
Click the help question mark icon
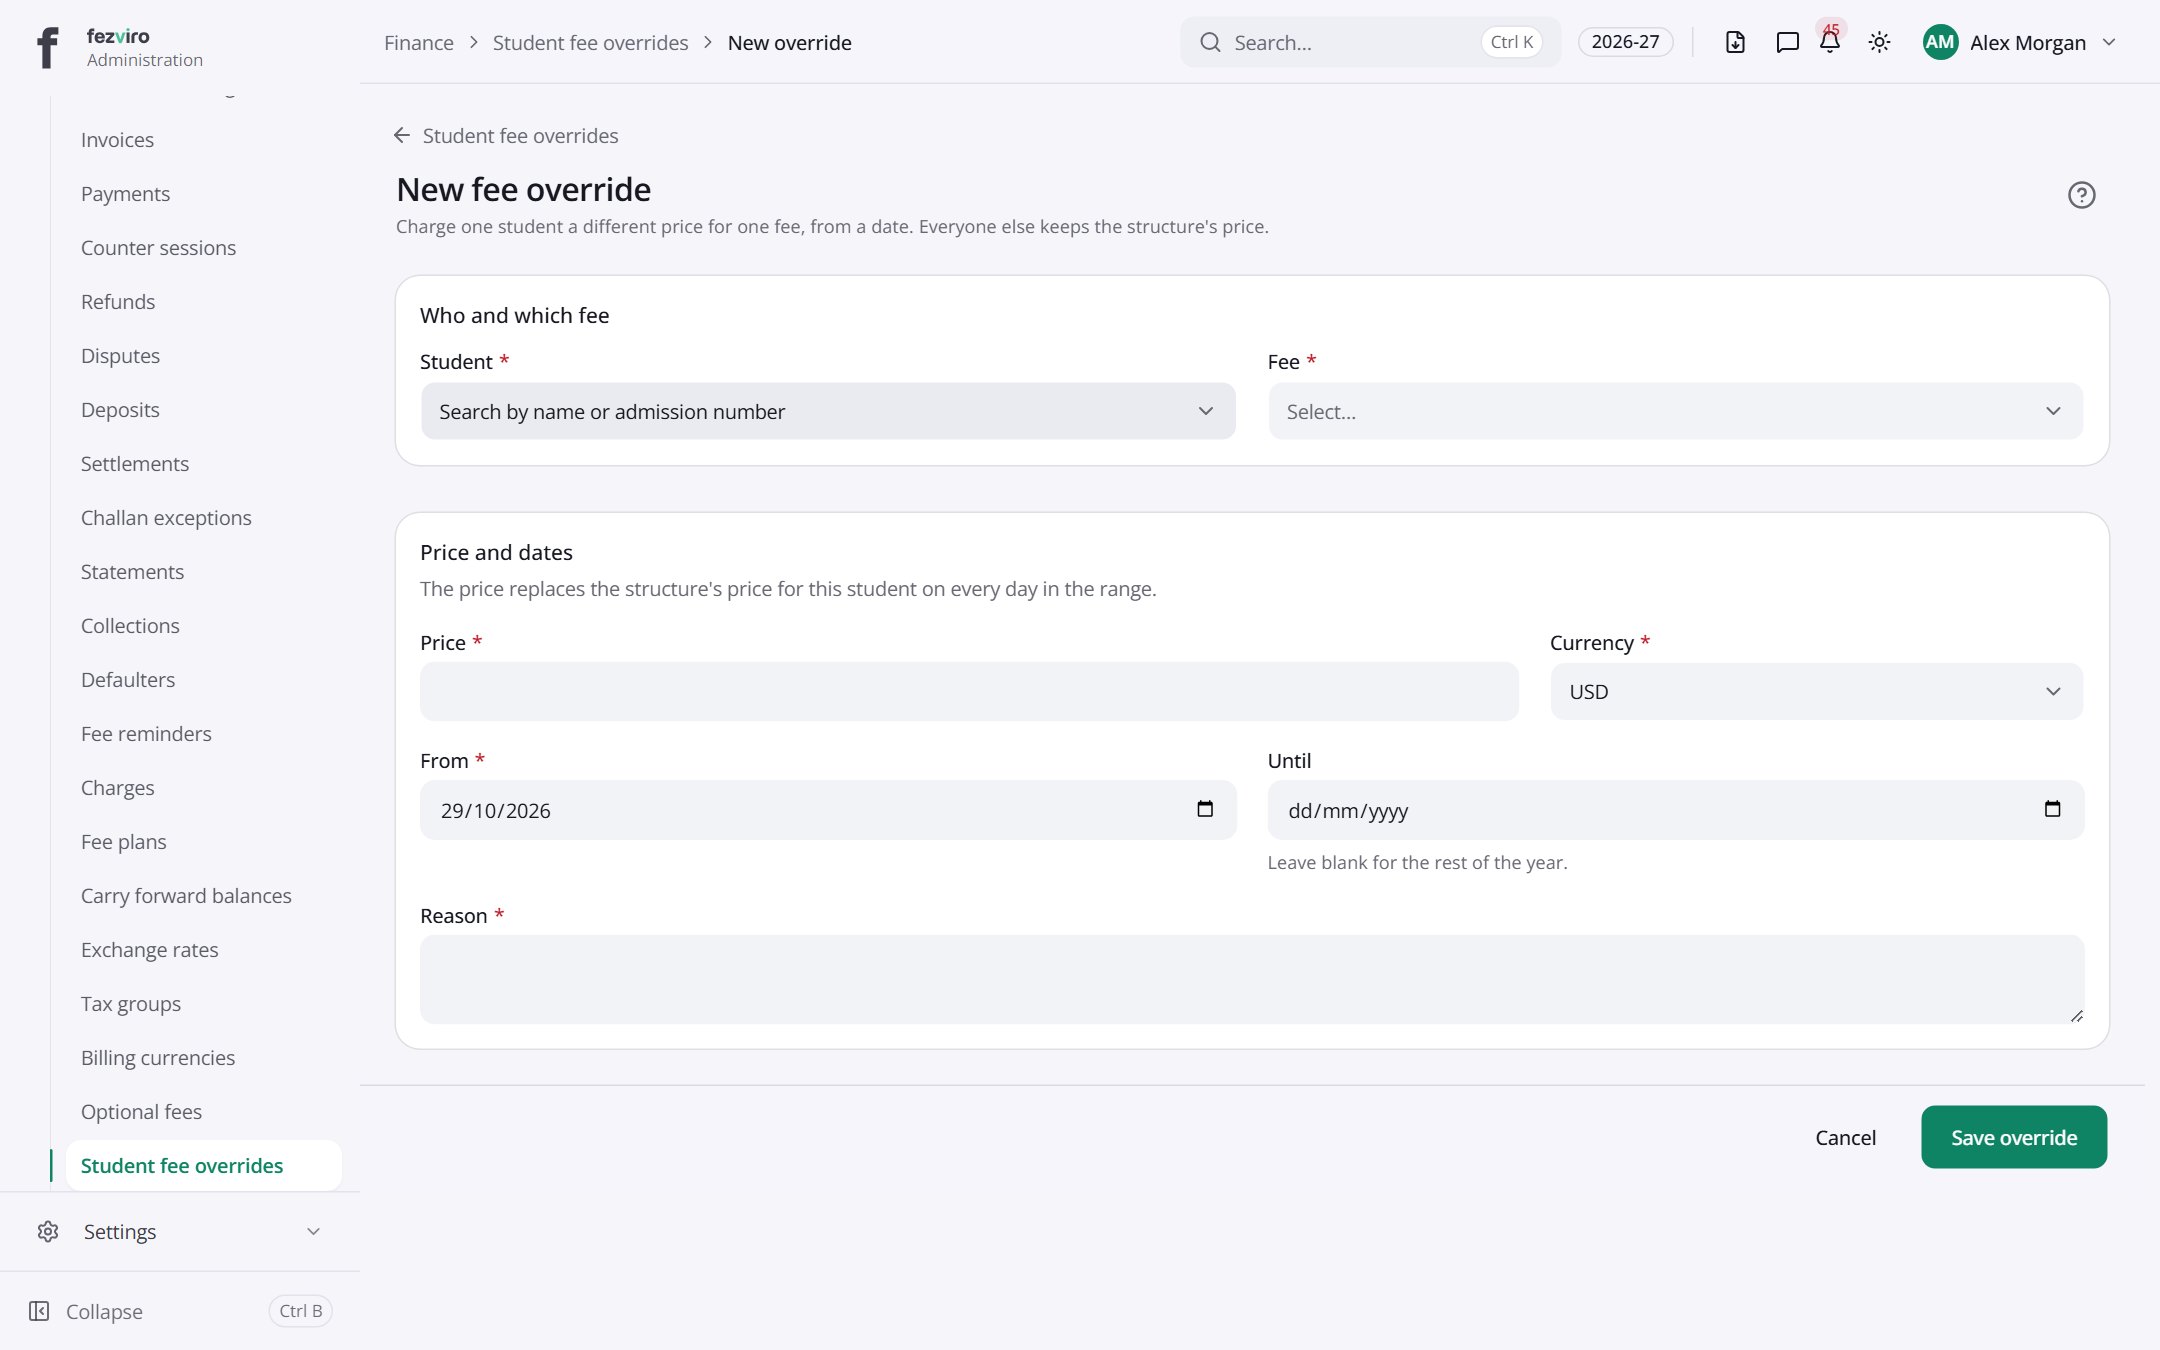[2081, 195]
